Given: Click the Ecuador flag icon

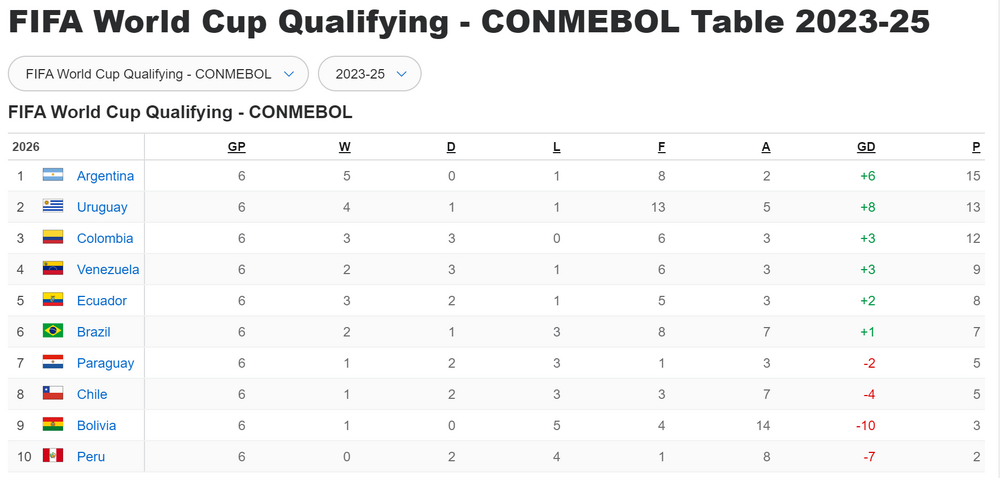Looking at the screenshot, I should tap(53, 300).
